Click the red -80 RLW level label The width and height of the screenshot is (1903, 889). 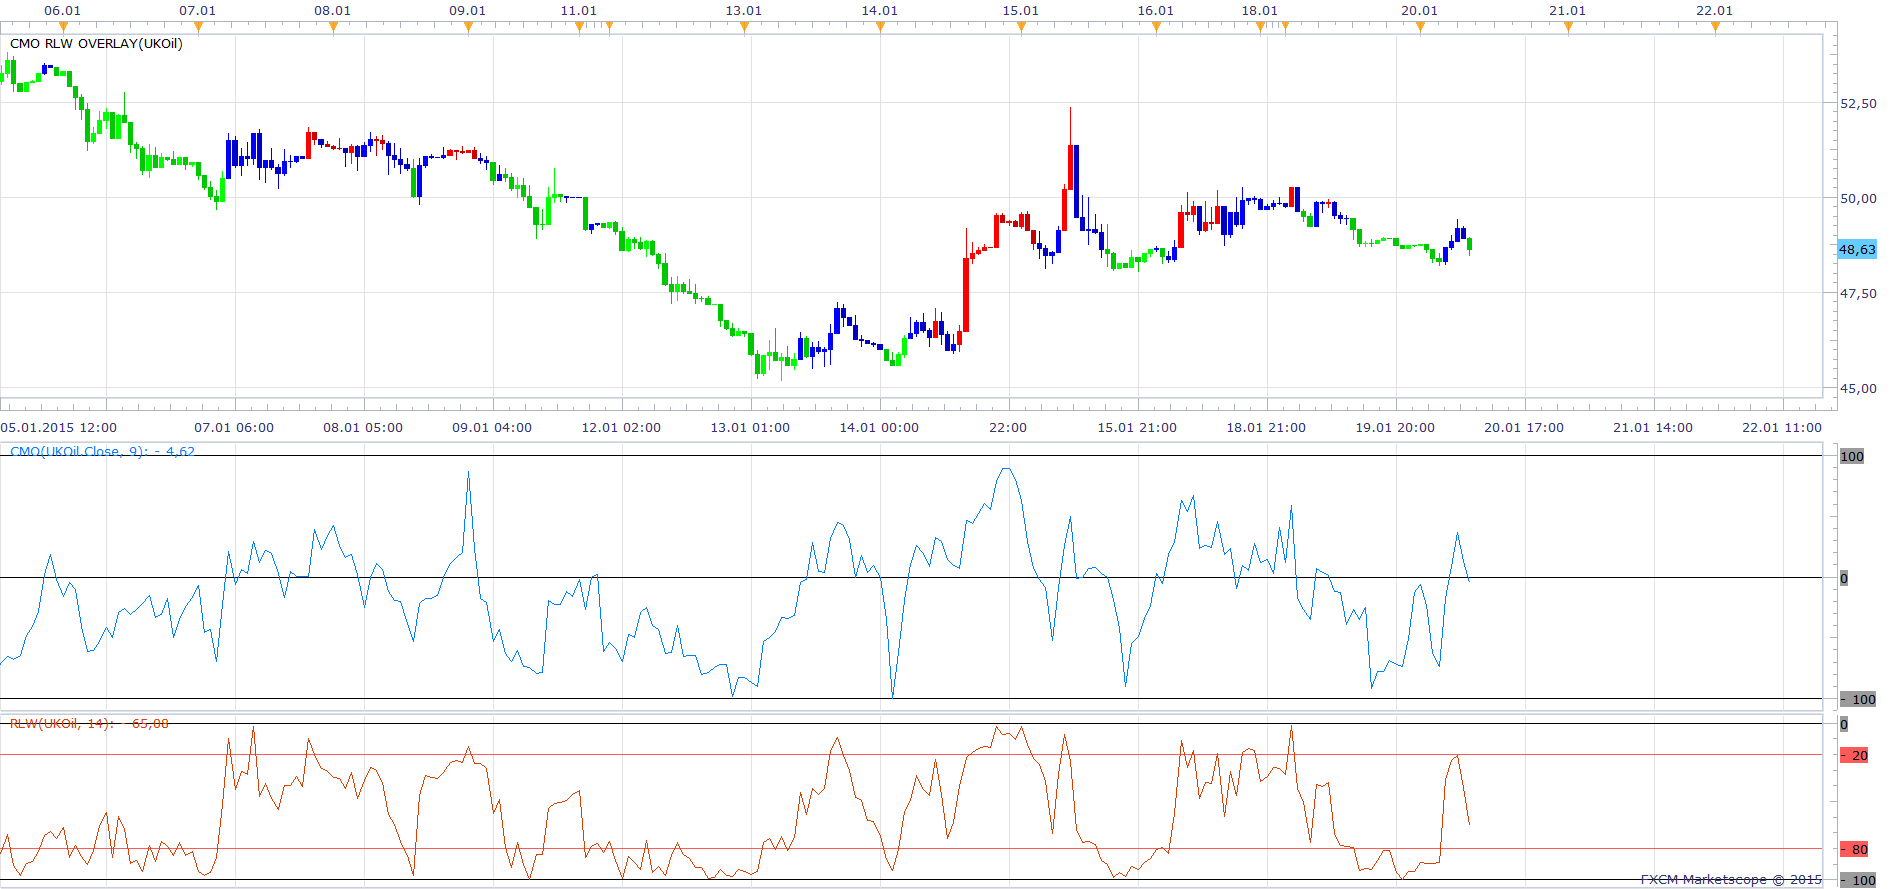1855,849
